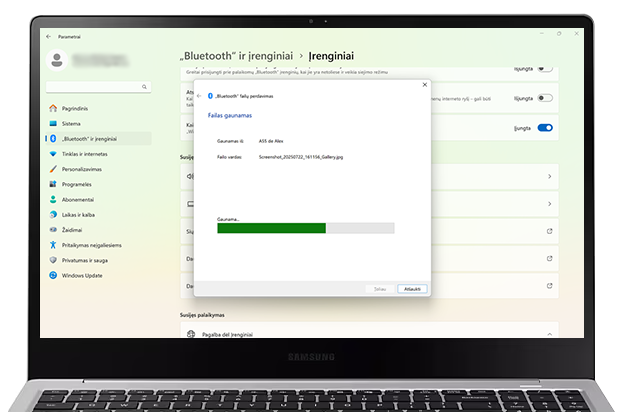Viewport: 623px width, 412px height.
Task: Open Programėlės apps section
Action: coord(77,184)
